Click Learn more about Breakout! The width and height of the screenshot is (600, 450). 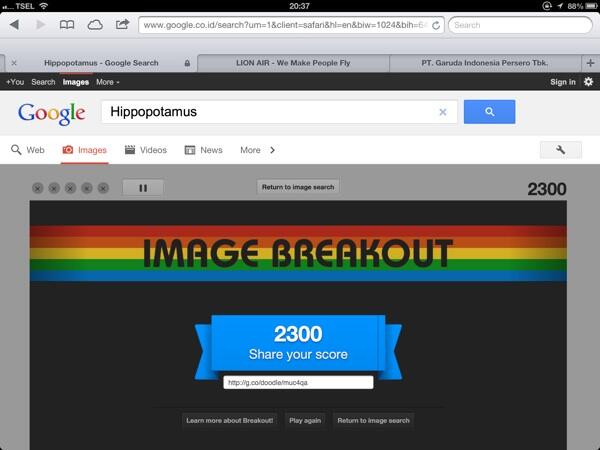click(230, 421)
